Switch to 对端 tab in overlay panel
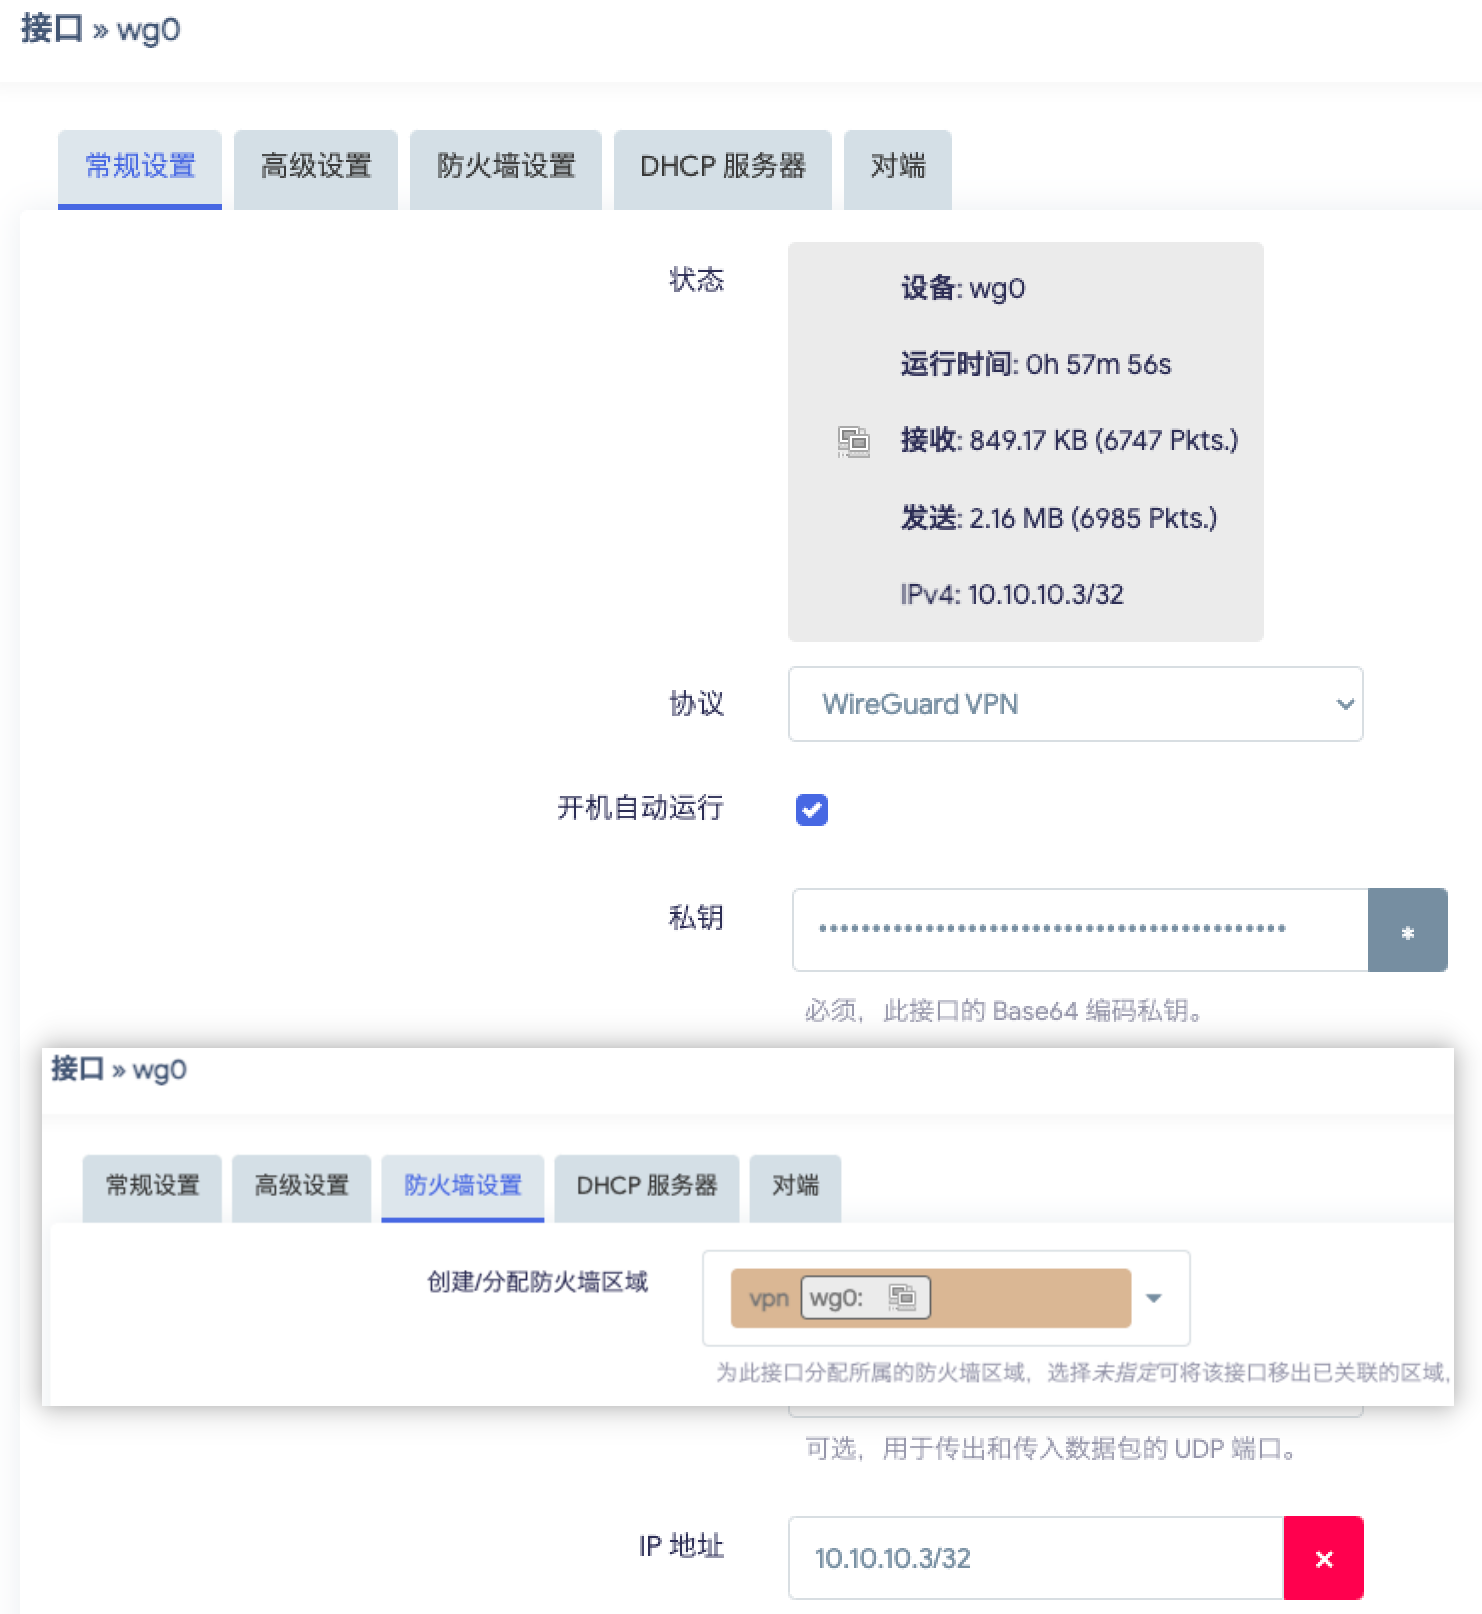The image size is (1482, 1614). pos(795,1186)
